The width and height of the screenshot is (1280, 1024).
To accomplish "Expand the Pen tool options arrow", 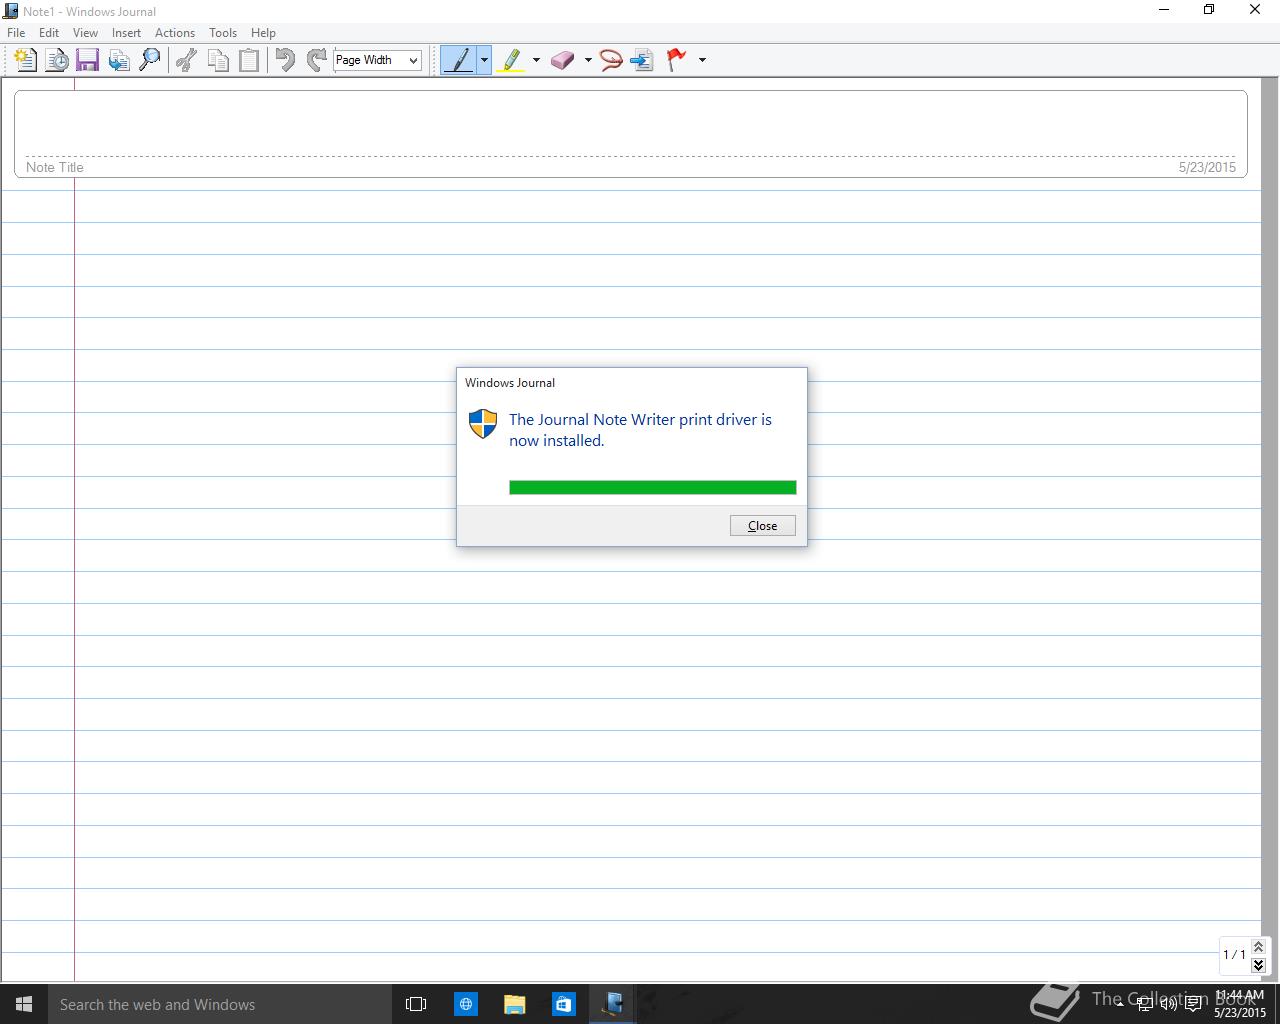I will pyautogui.click(x=484, y=60).
